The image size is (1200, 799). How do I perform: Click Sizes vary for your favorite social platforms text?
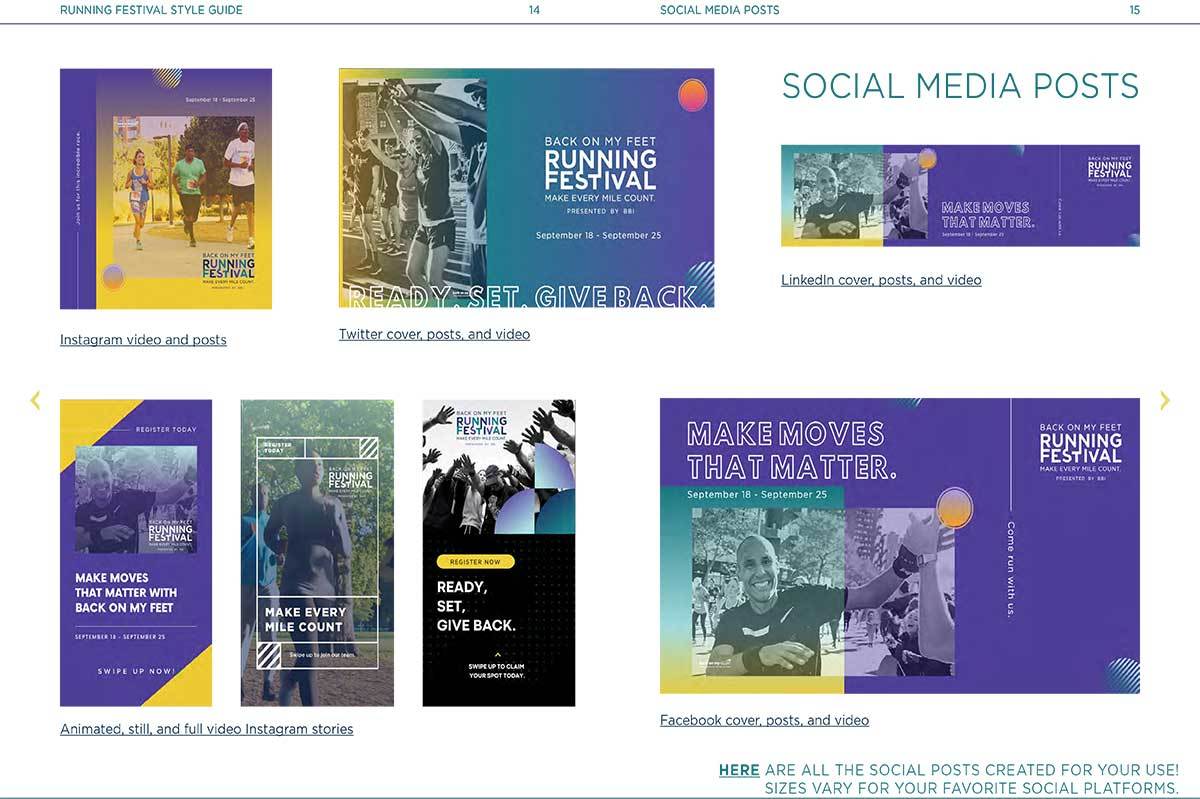pyautogui.click(x=972, y=788)
